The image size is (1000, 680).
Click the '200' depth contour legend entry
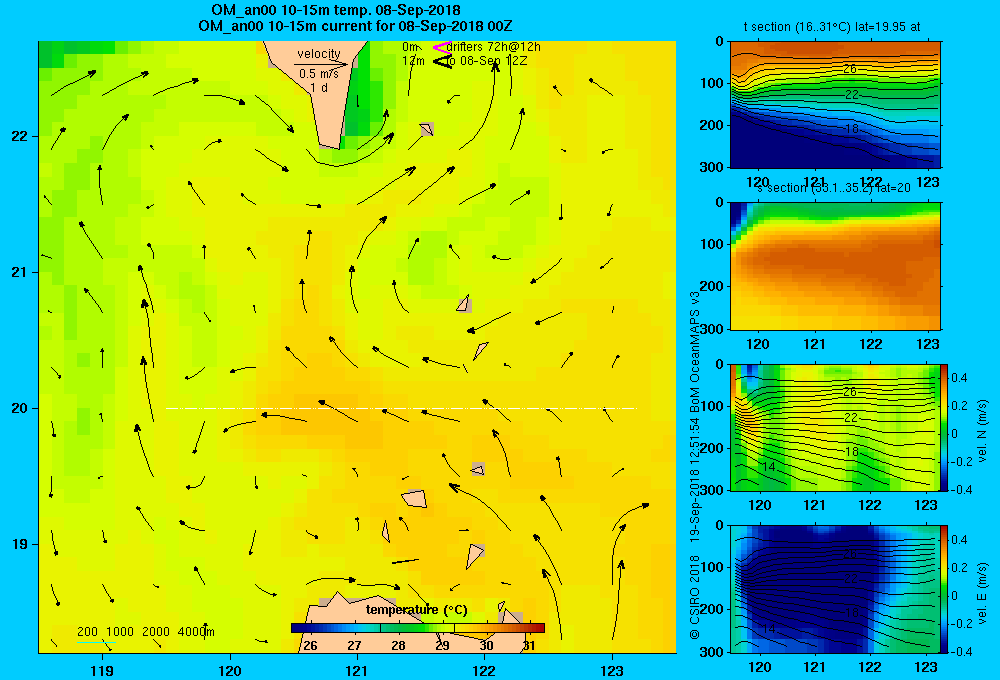87,632
